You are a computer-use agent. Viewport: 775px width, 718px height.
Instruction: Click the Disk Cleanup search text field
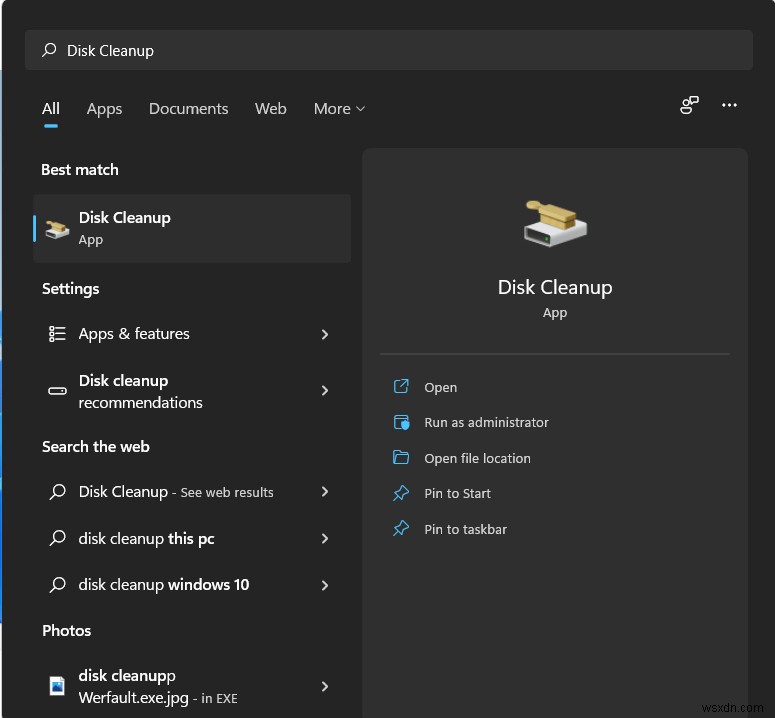click(x=389, y=50)
